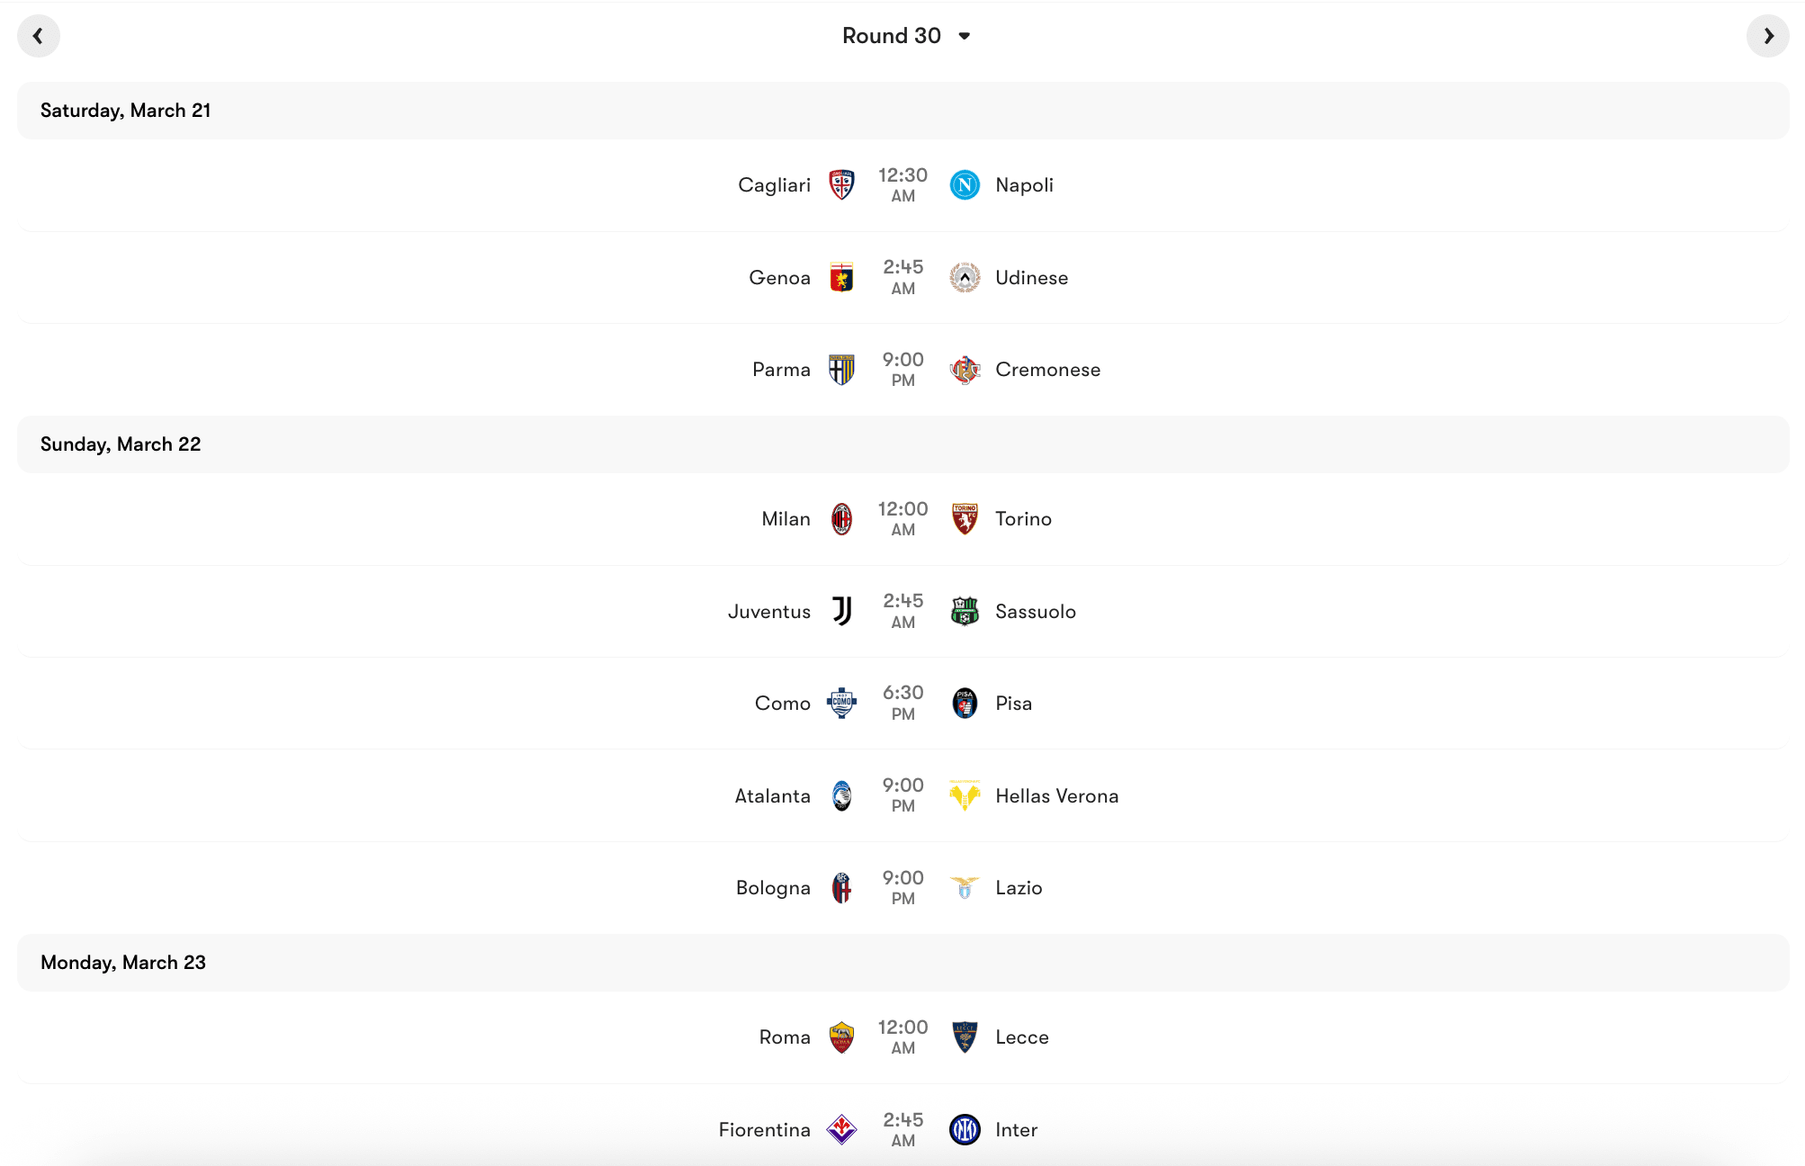Click the Atalanta club badge

[842, 795]
